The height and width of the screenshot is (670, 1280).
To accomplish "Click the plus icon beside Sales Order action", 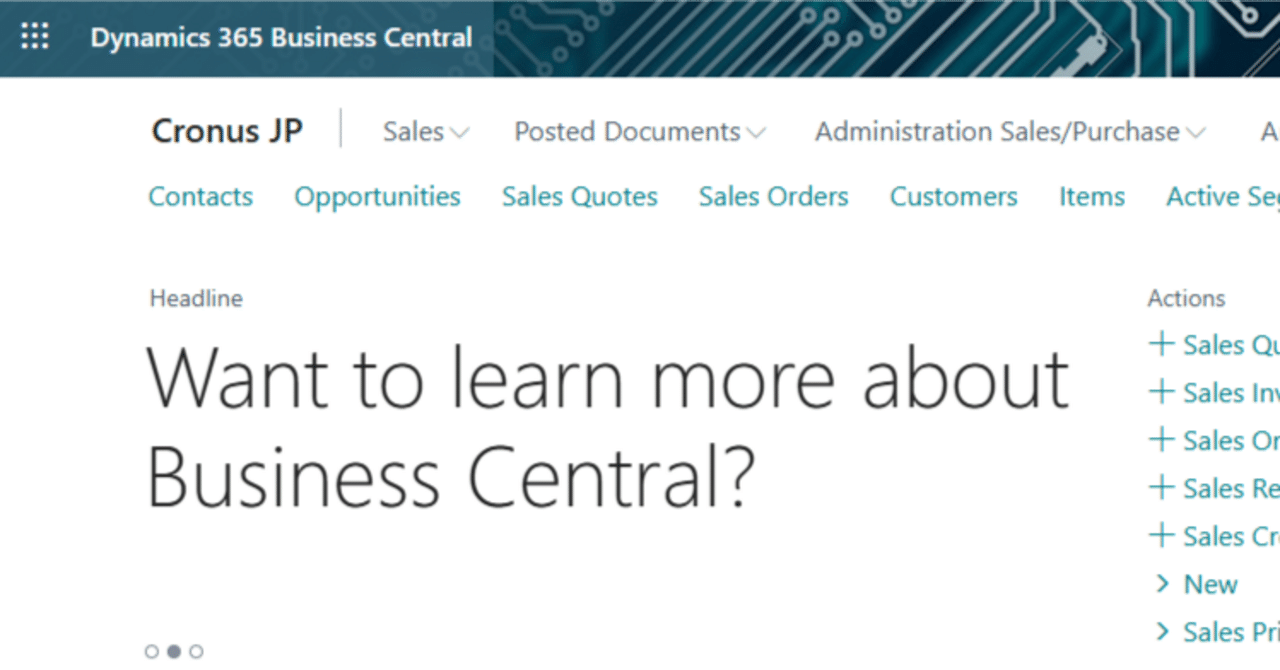I will (x=1162, y=440).
